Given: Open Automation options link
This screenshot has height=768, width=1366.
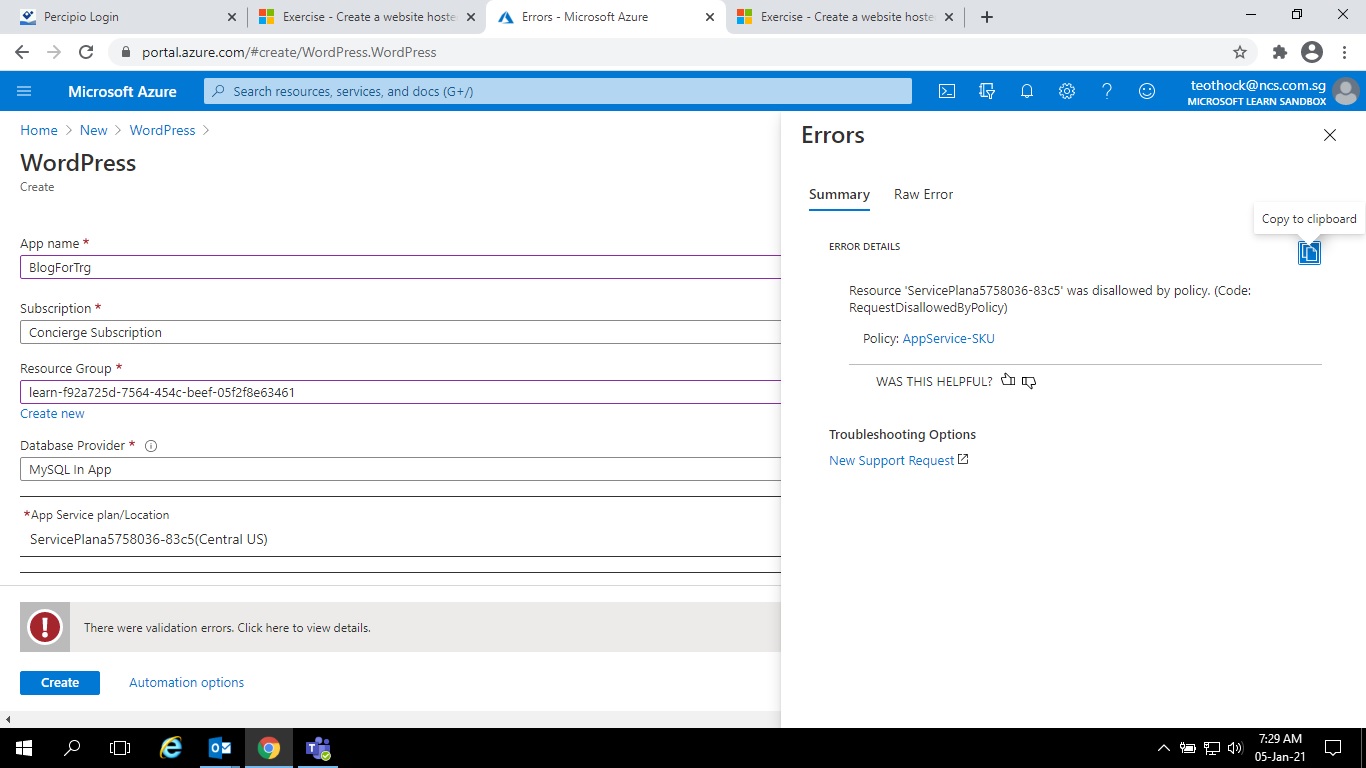Looking at the screenshot, I should coord(186,682).
